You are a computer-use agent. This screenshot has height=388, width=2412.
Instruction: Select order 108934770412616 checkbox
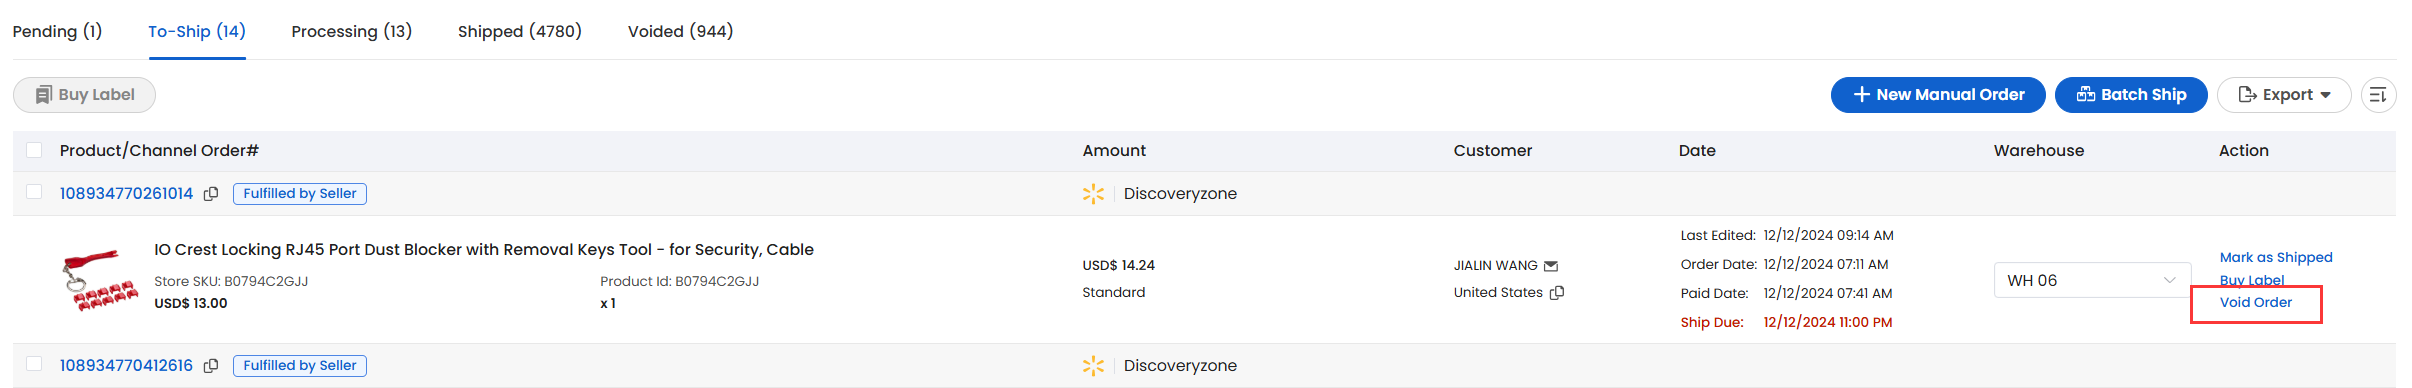34,364
